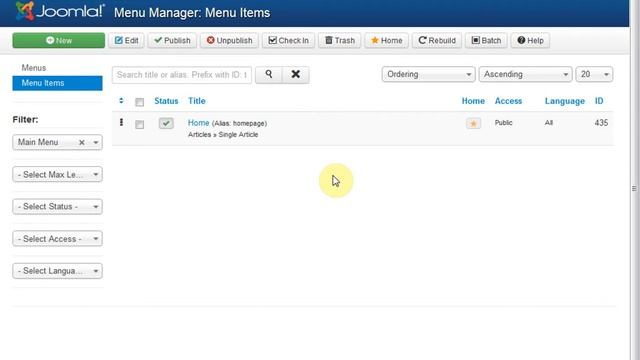Click the Language cell 'All' in Home row
This screenshot has height=360, width=640.
549,122
